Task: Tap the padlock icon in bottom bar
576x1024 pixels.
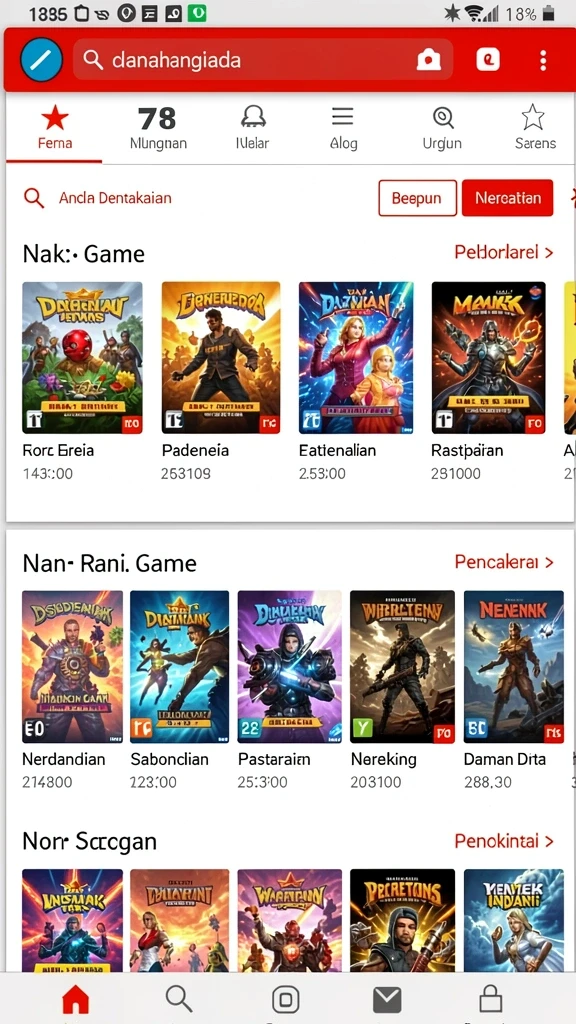Action: [490, 999]
